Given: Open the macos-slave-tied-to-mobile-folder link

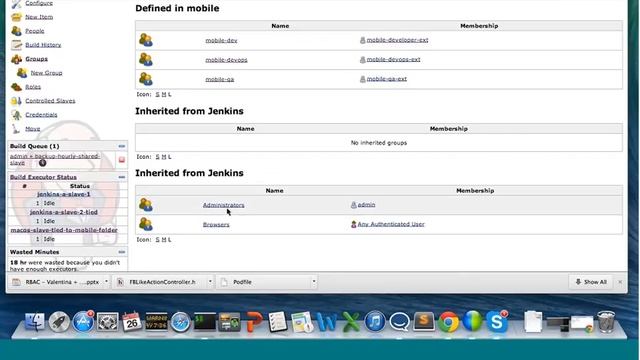Looking at the screenshot, I should [64, 230].
